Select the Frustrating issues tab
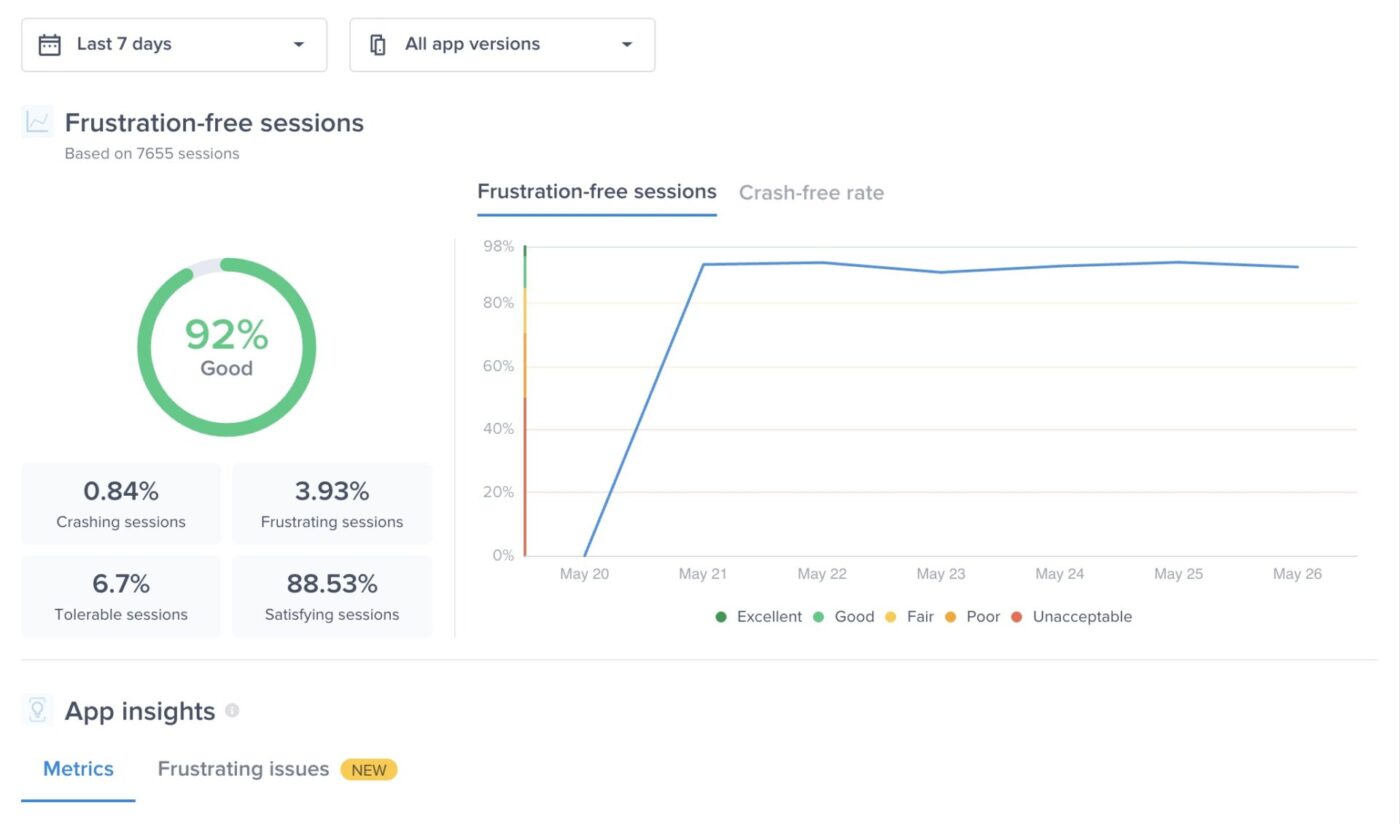The height and width of the screenshot is (824, 1400). pyautogui.click(x=243, y=769)
